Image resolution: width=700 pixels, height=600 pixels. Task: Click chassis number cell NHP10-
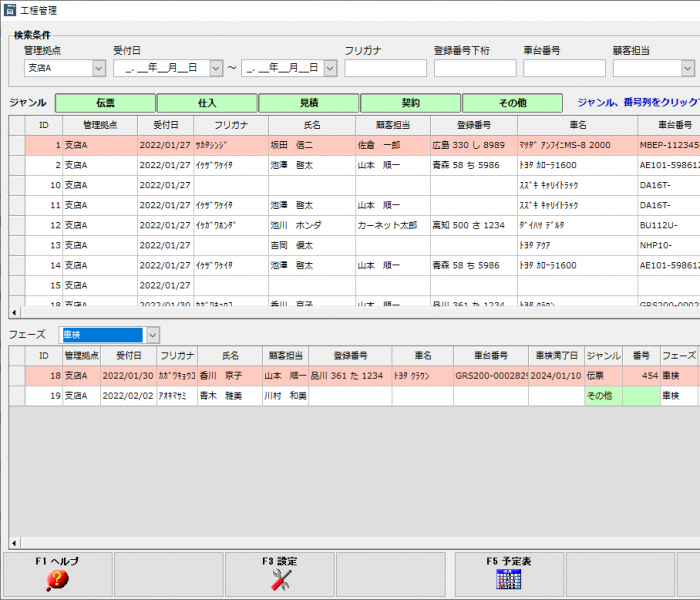pos(668,246)
